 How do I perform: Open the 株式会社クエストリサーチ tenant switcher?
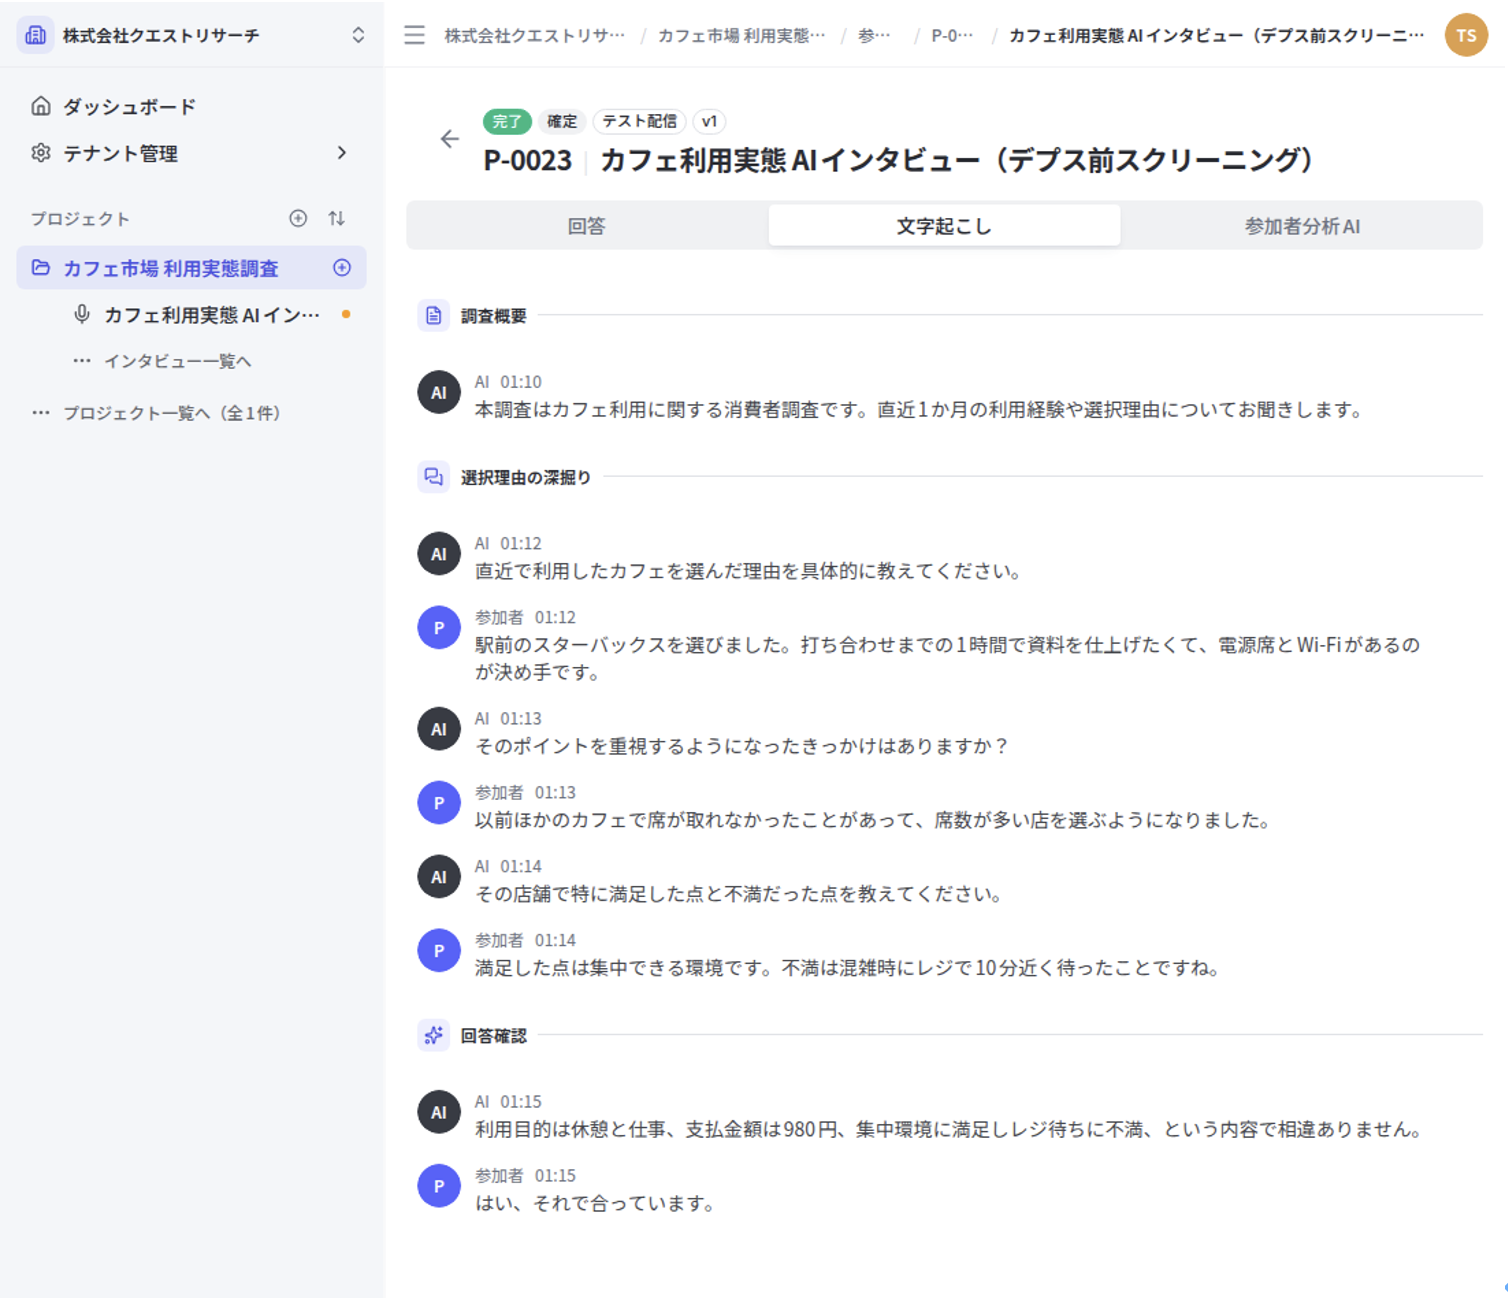[191, 35]
